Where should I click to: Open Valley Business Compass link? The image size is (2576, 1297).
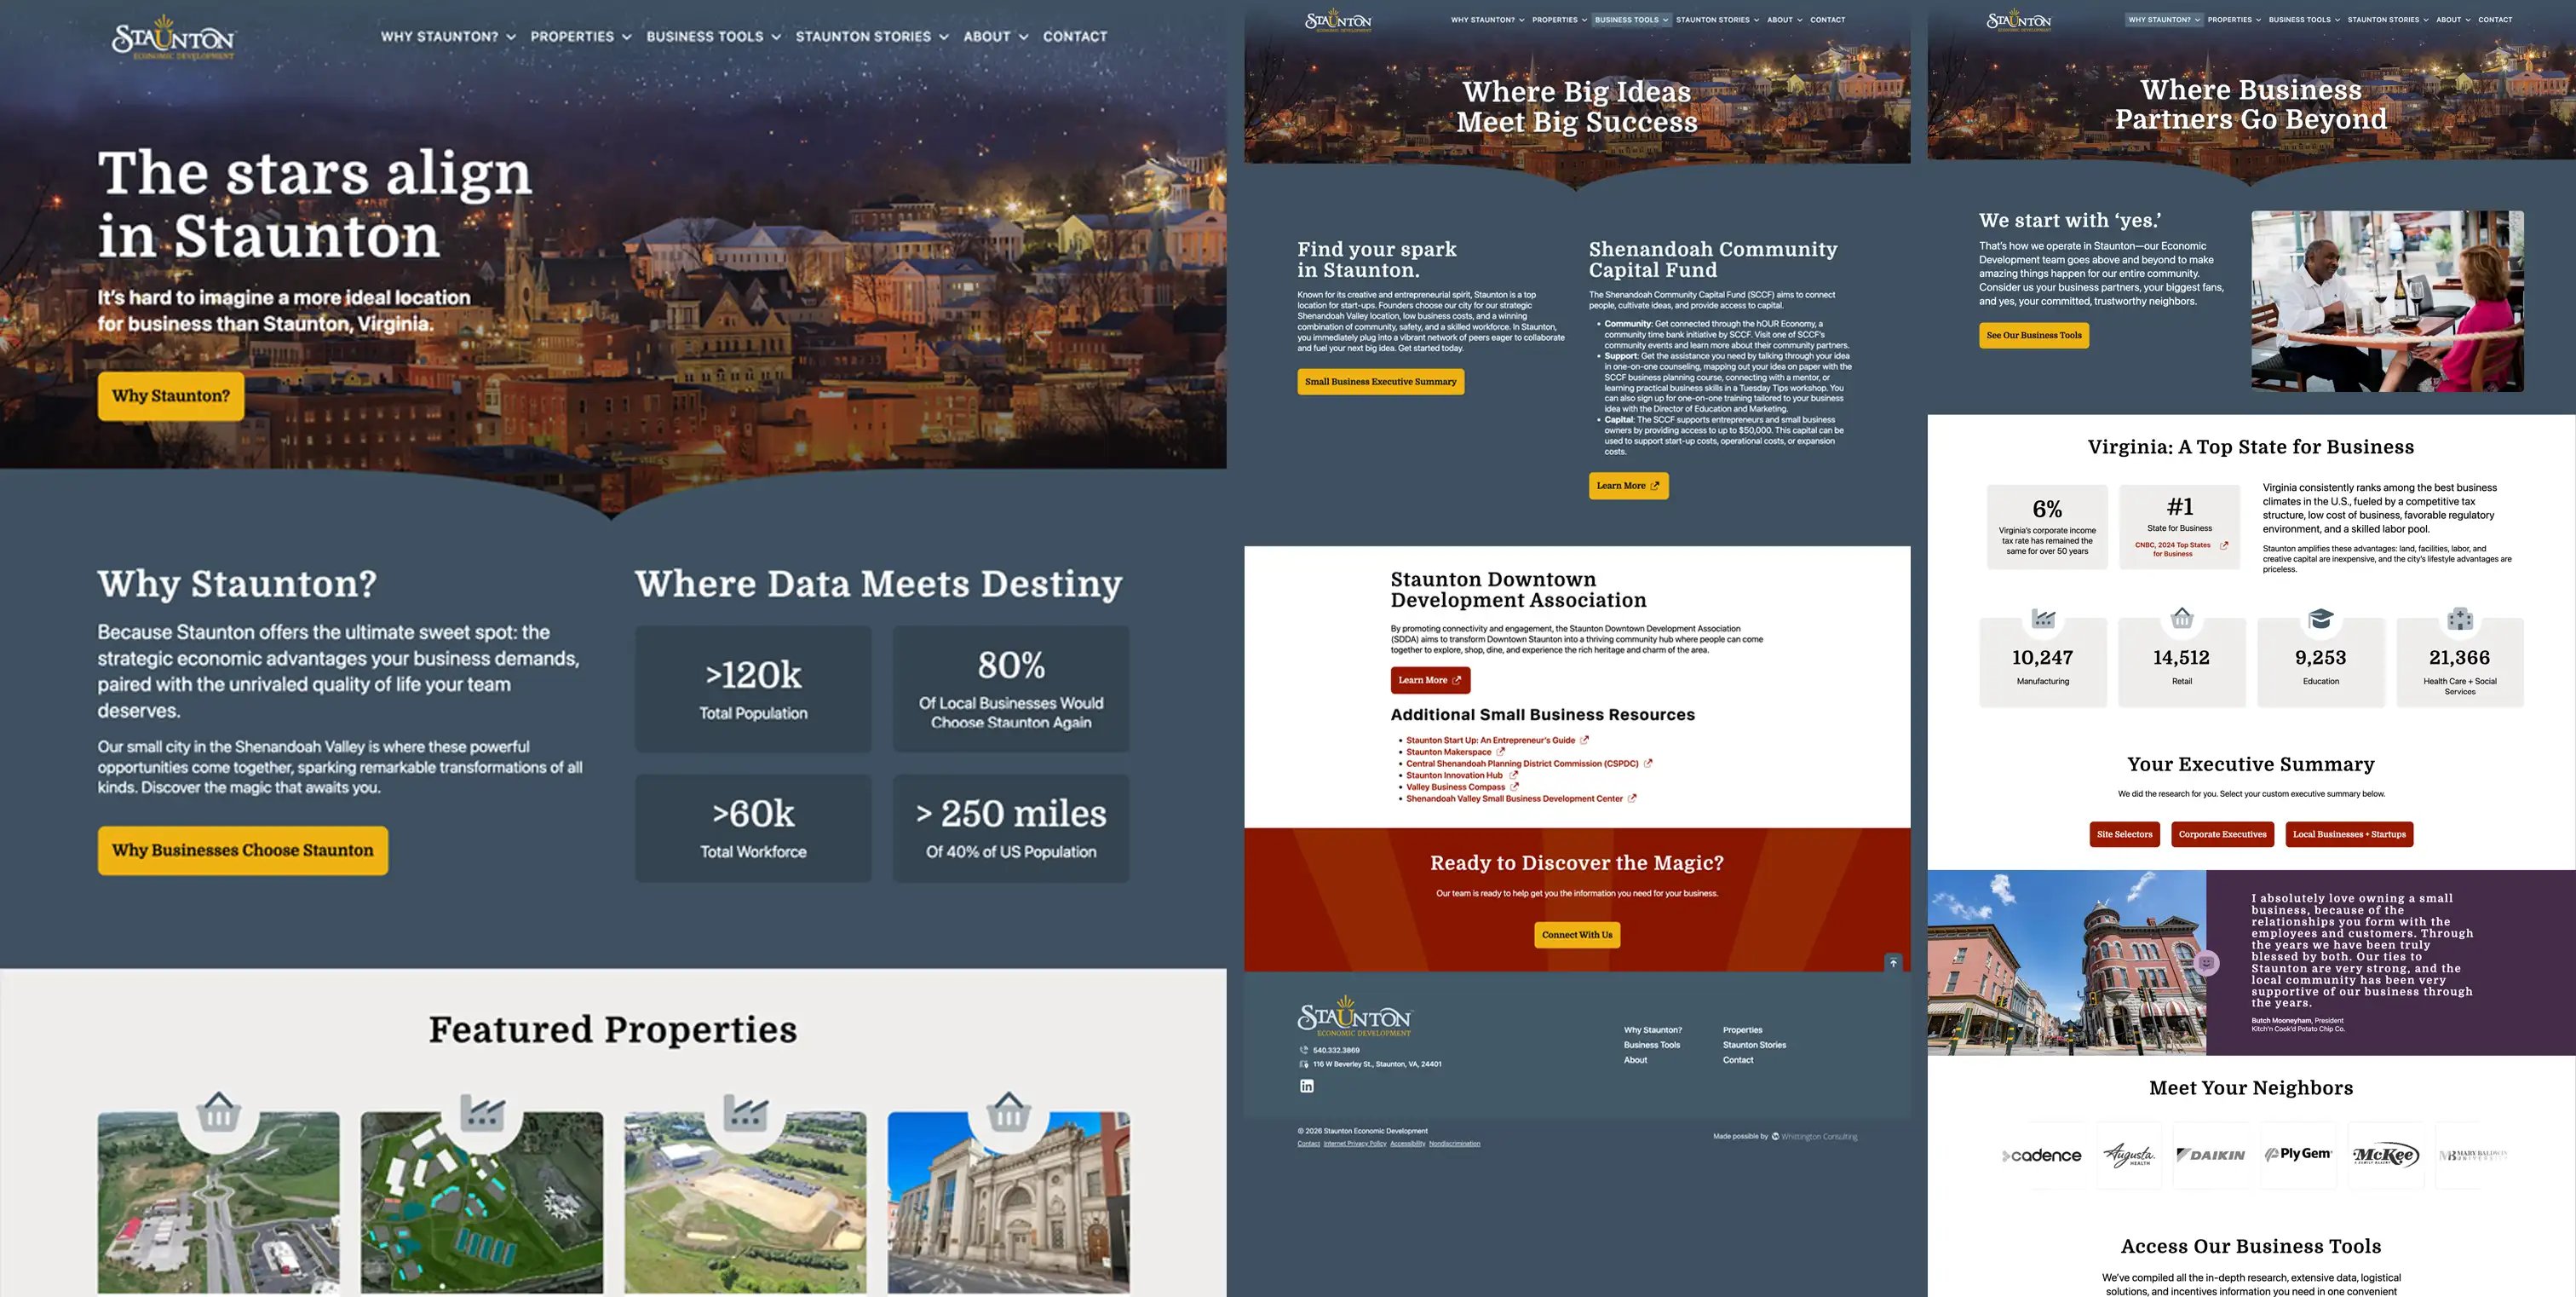(x=1455, y=787)
